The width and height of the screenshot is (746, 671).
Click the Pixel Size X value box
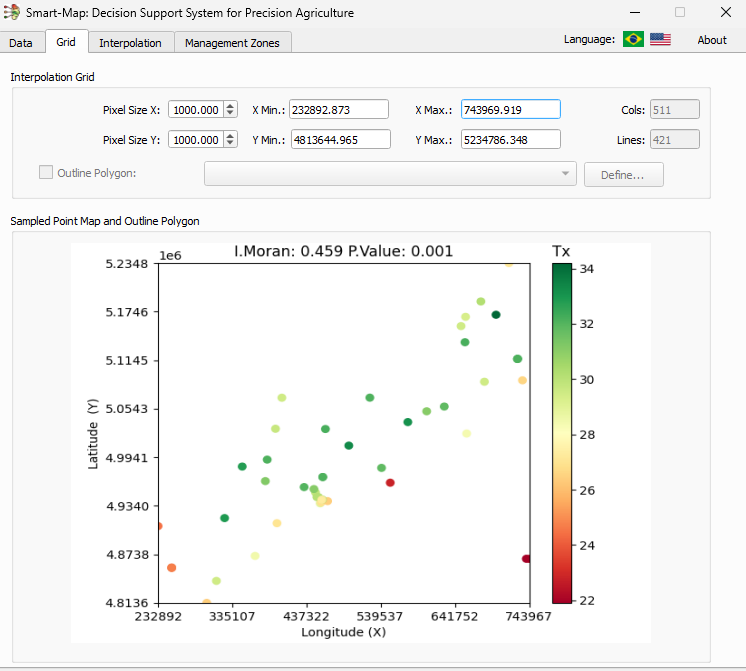point(195,110)
